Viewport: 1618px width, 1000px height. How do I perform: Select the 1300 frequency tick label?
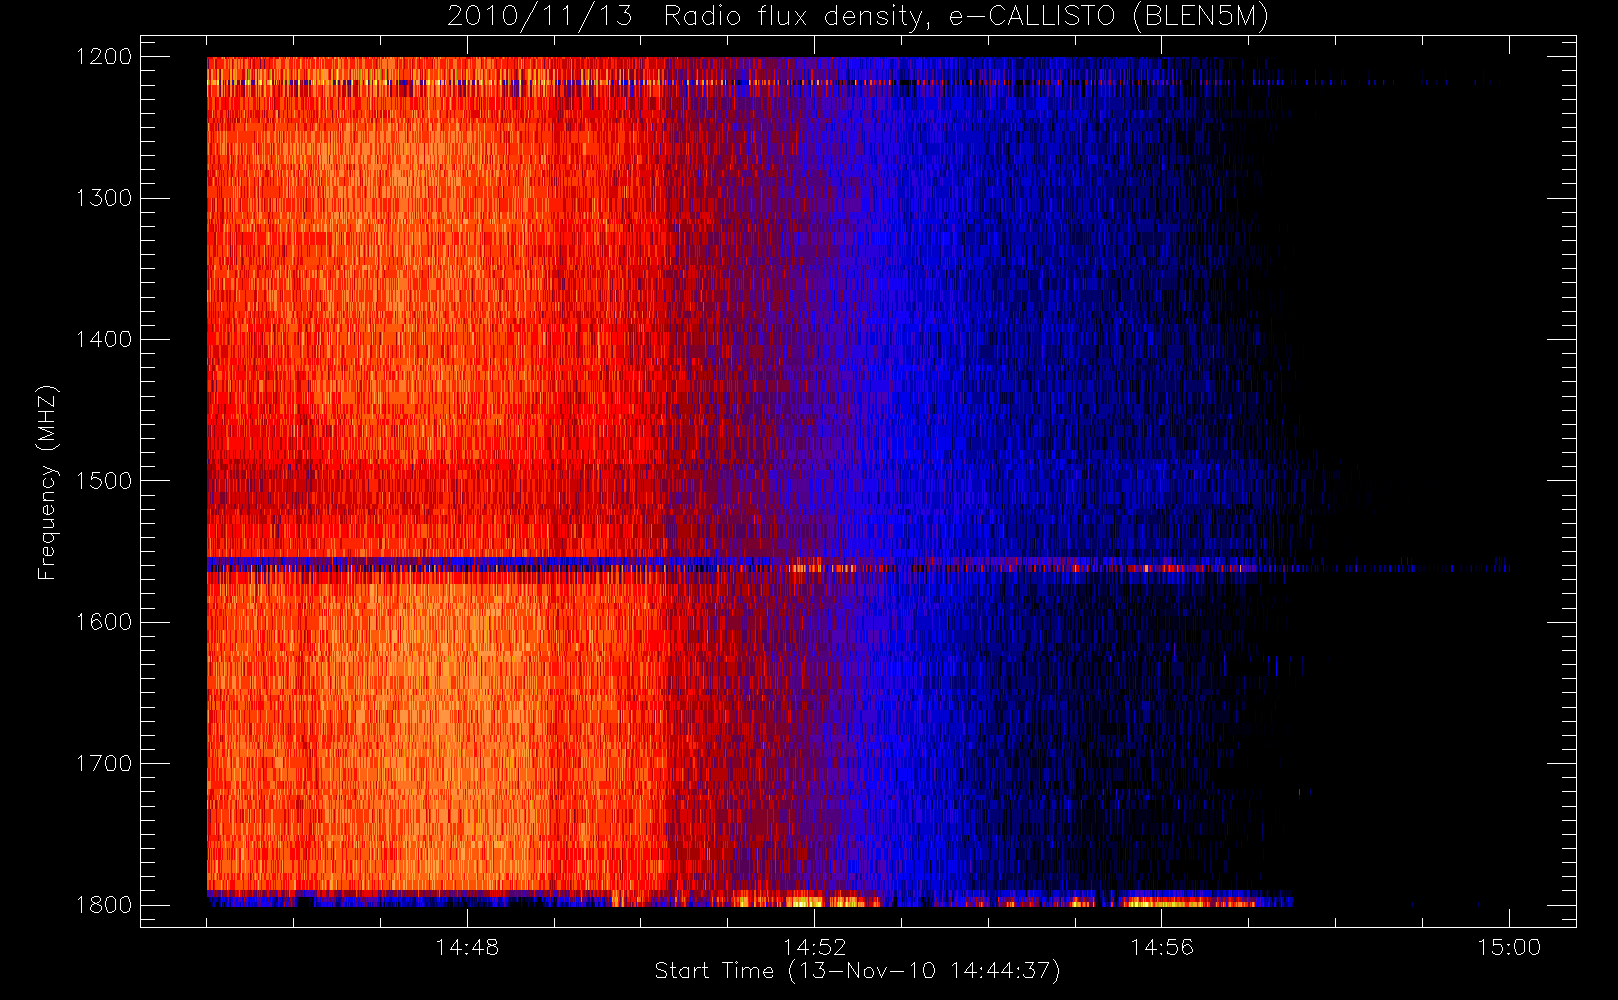[x=104, y=198]
